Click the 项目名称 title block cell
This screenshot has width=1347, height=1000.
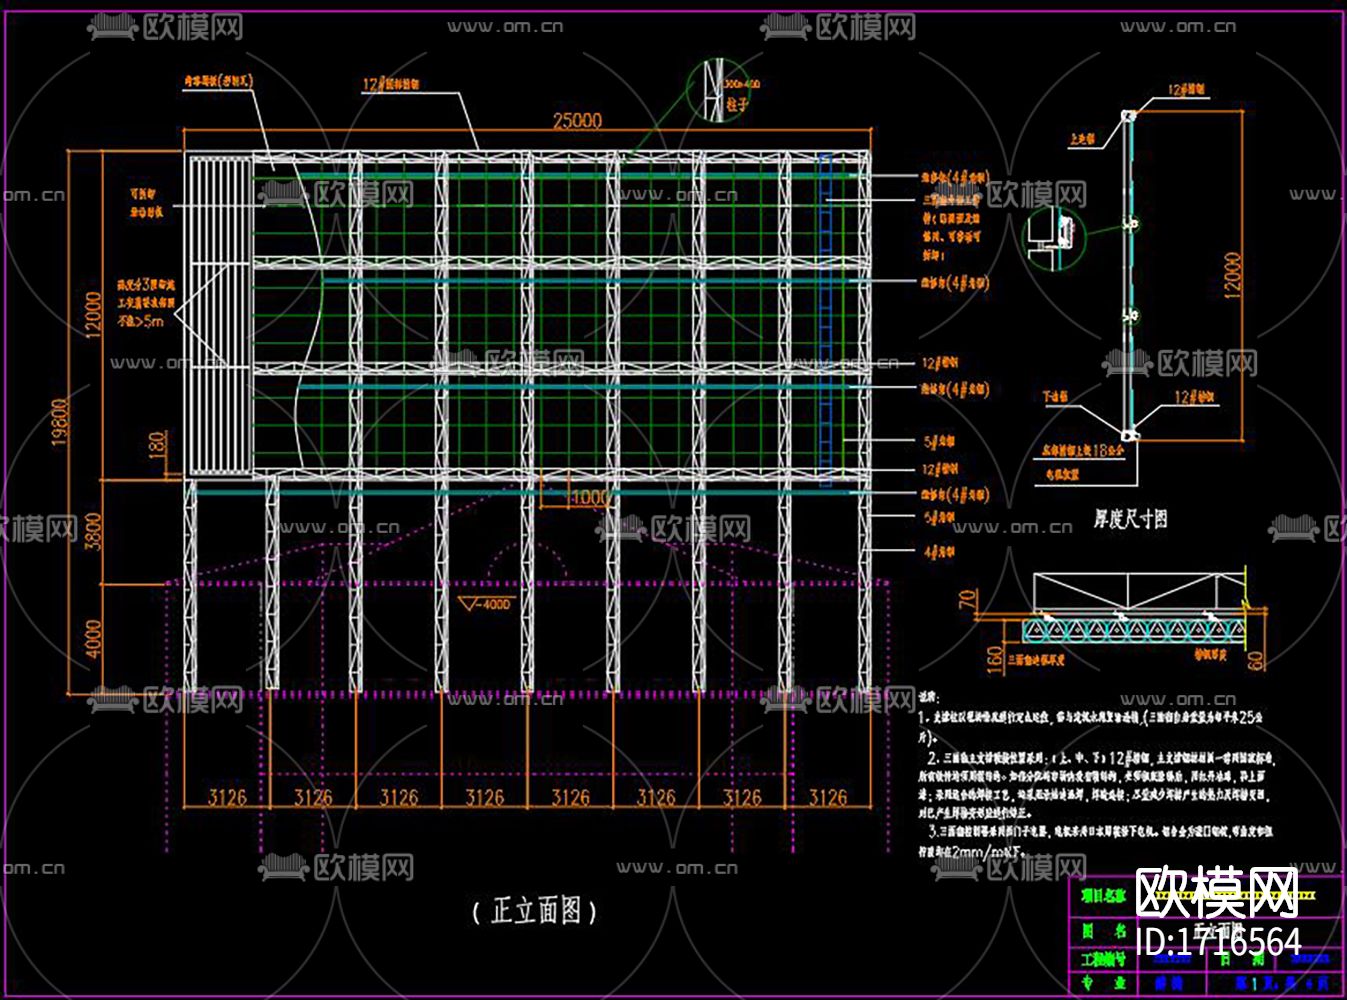[1103, 896]
